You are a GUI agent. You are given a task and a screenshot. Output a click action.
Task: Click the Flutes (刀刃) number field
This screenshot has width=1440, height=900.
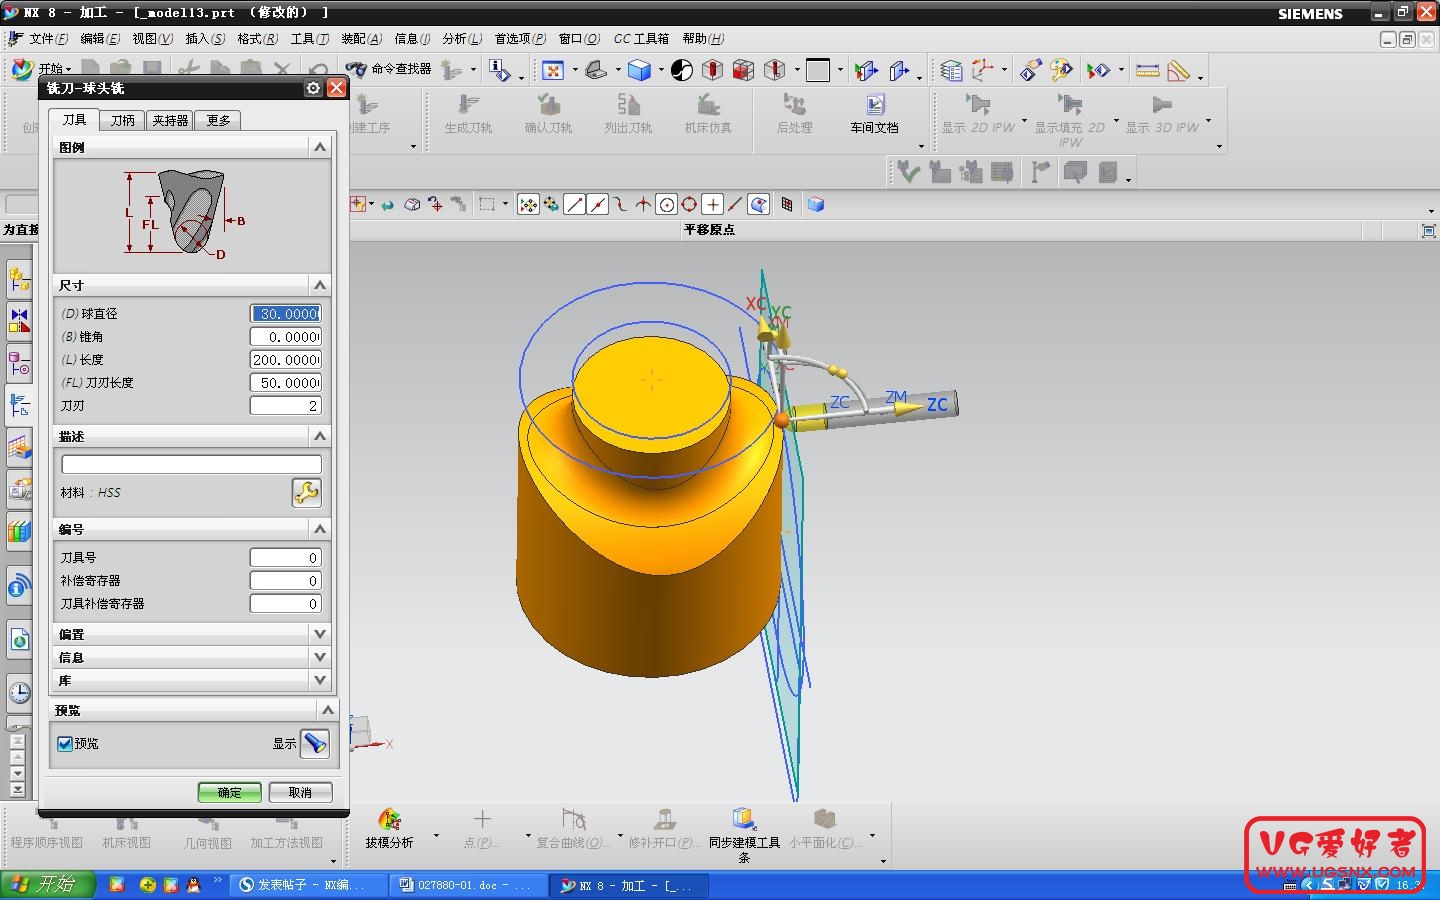tap(286, 406)
